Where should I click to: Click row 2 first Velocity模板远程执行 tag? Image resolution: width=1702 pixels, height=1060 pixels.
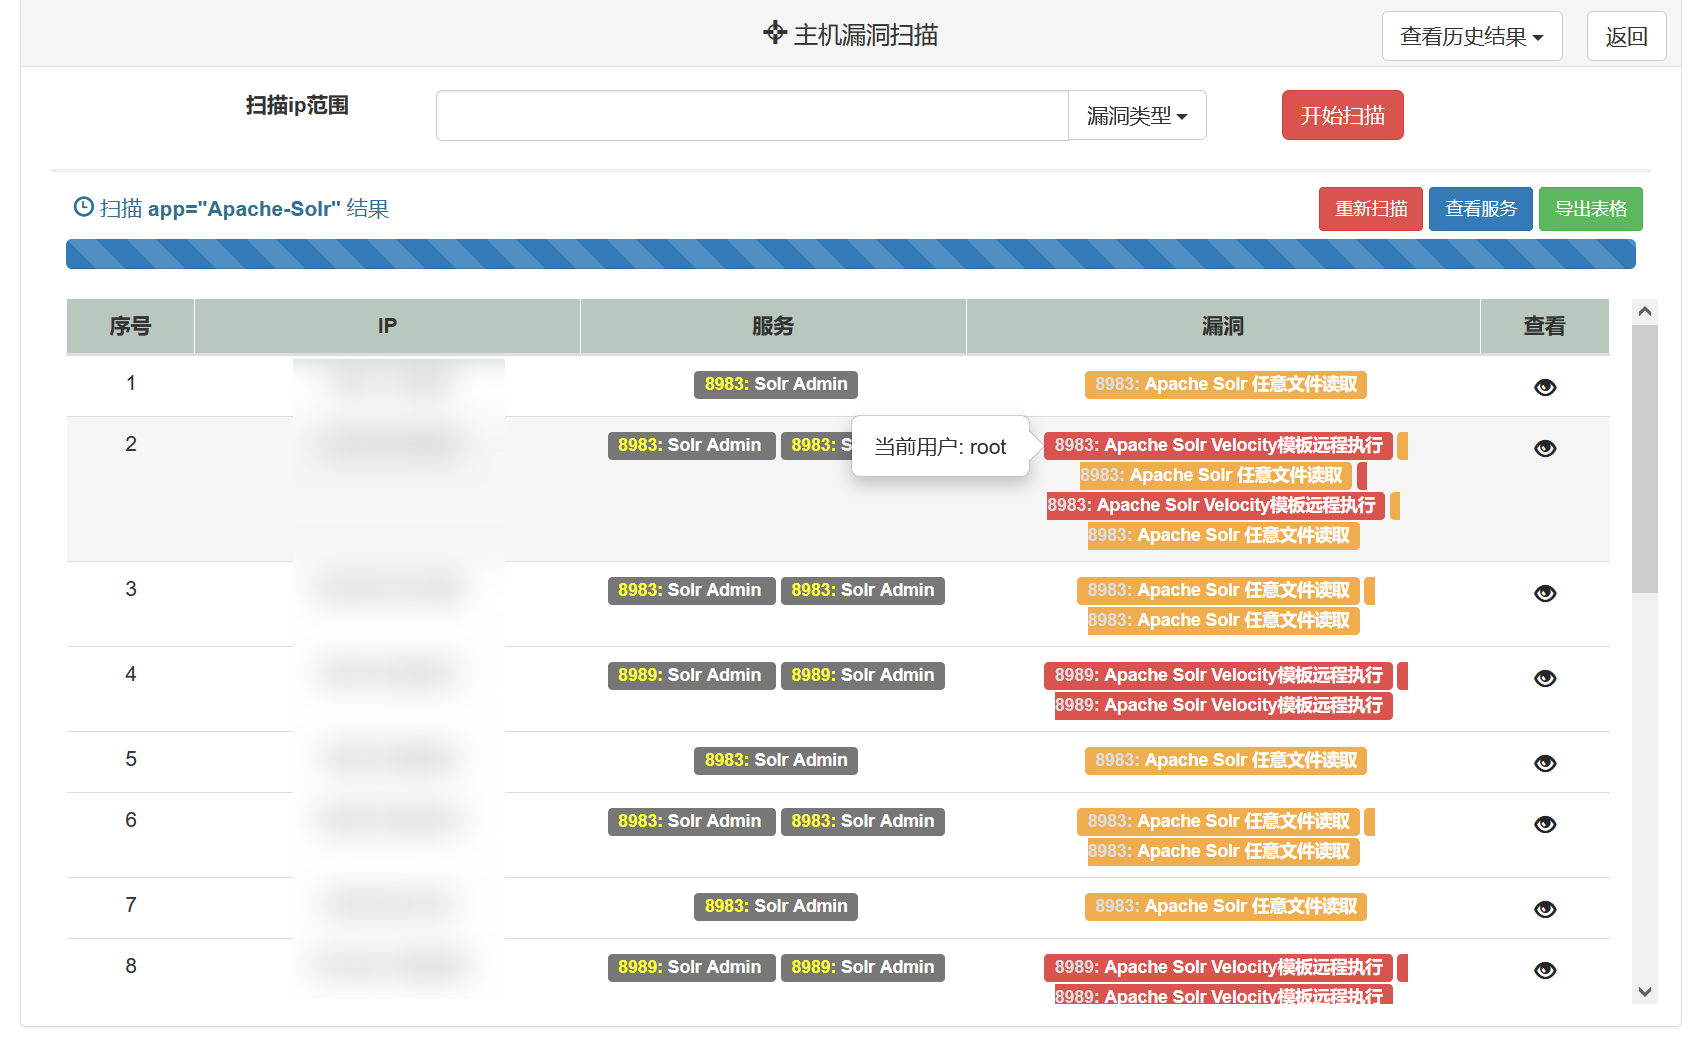pyautogui.click(x=1219, y=445)
